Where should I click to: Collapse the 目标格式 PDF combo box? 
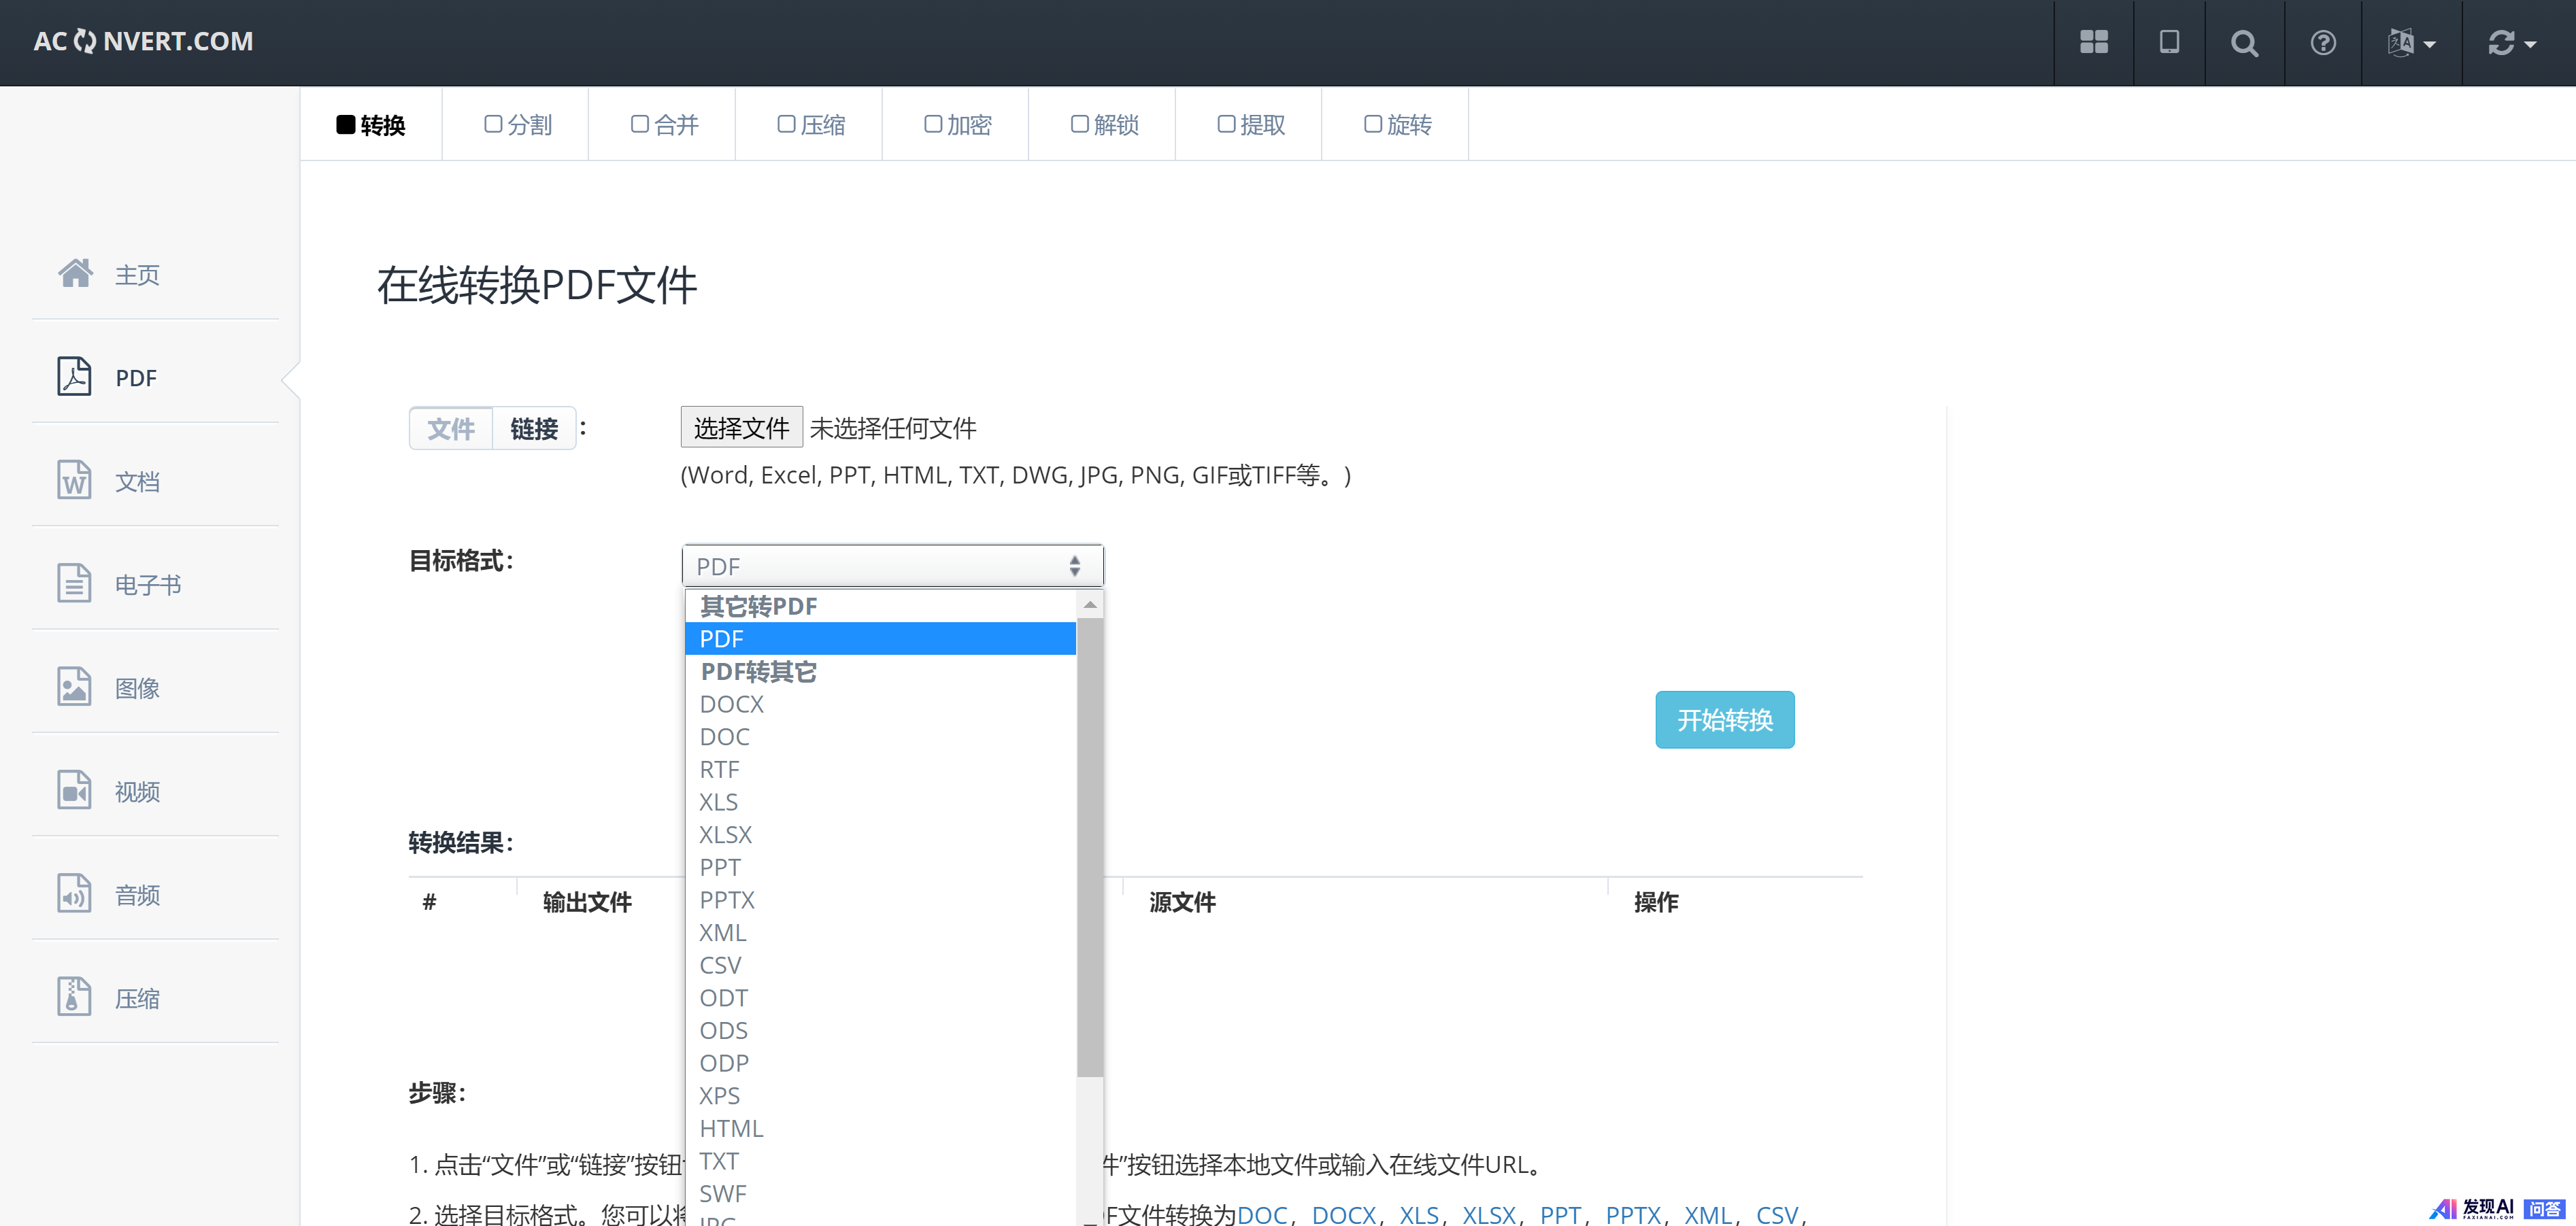(892, 566)
